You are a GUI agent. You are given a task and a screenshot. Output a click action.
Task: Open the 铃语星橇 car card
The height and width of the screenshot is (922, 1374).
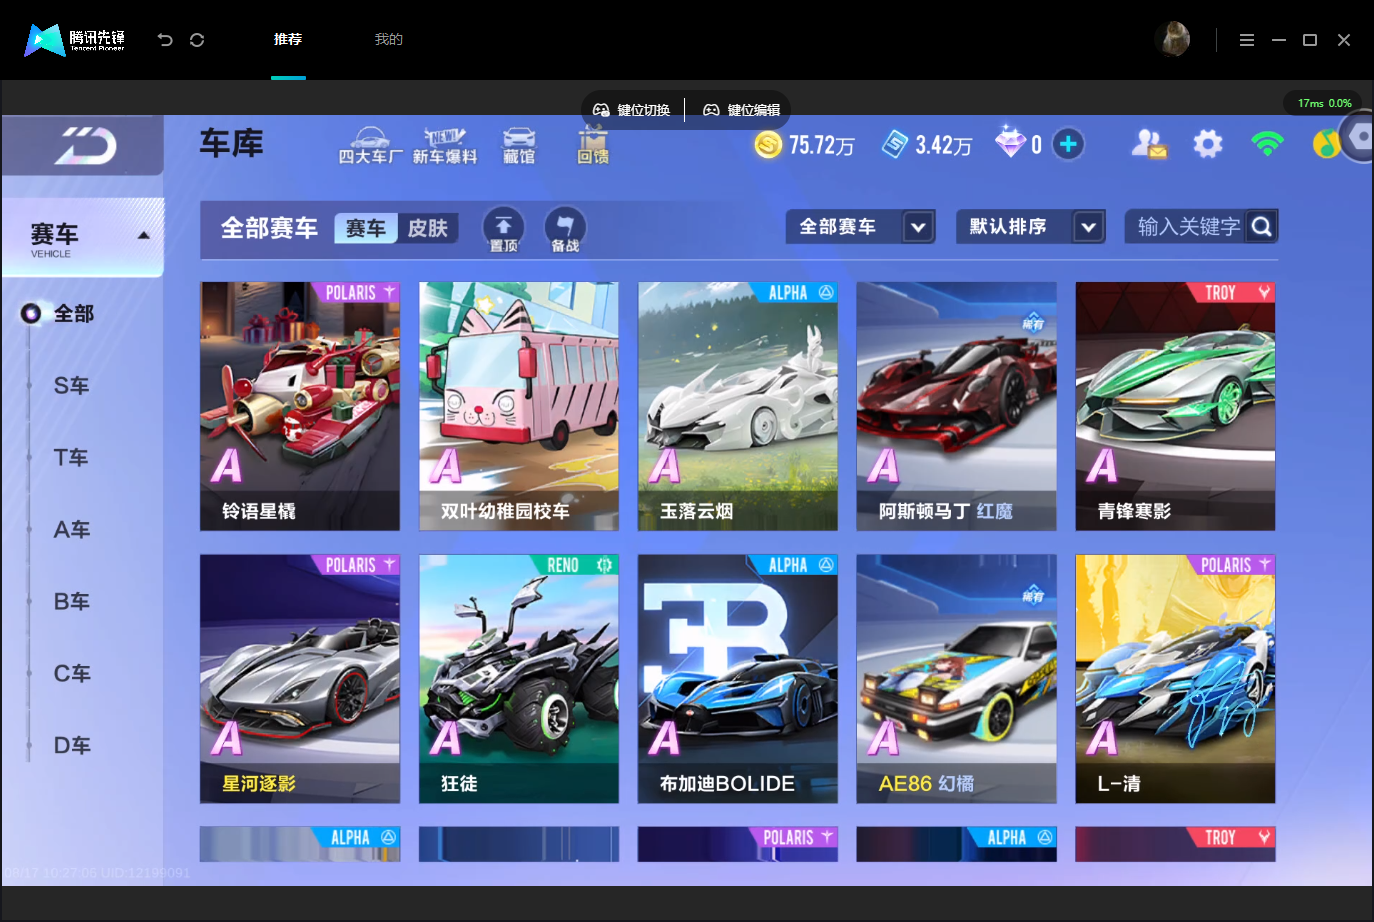pos(300,406)
